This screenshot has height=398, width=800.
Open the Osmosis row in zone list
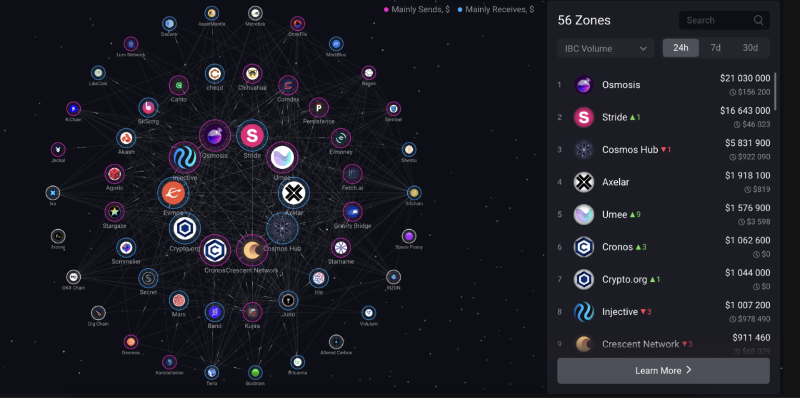[663, 85]
